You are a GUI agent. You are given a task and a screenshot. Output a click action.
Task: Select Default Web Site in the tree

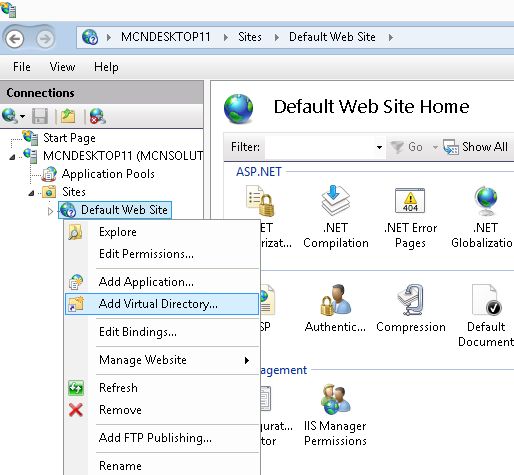[124, 210]
